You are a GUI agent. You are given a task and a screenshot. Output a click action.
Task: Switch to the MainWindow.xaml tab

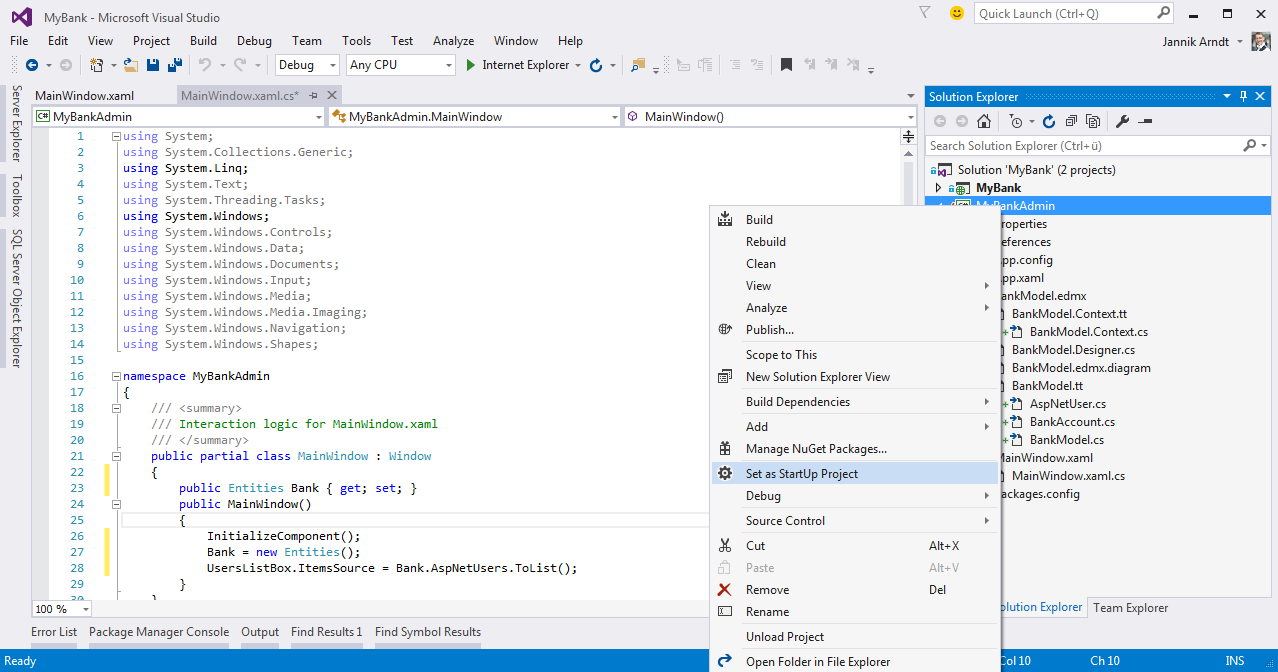pyautogui.click(x=84, y=96)
